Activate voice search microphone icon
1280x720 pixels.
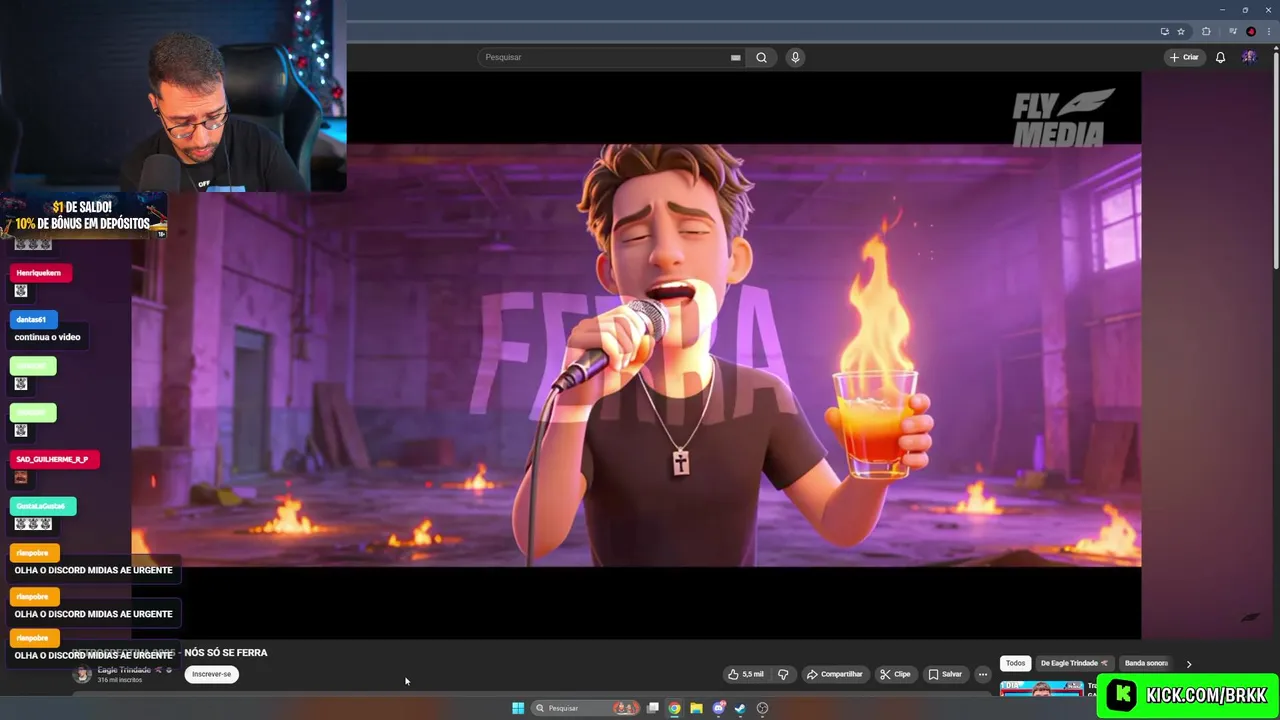click(x=795, y=57)
